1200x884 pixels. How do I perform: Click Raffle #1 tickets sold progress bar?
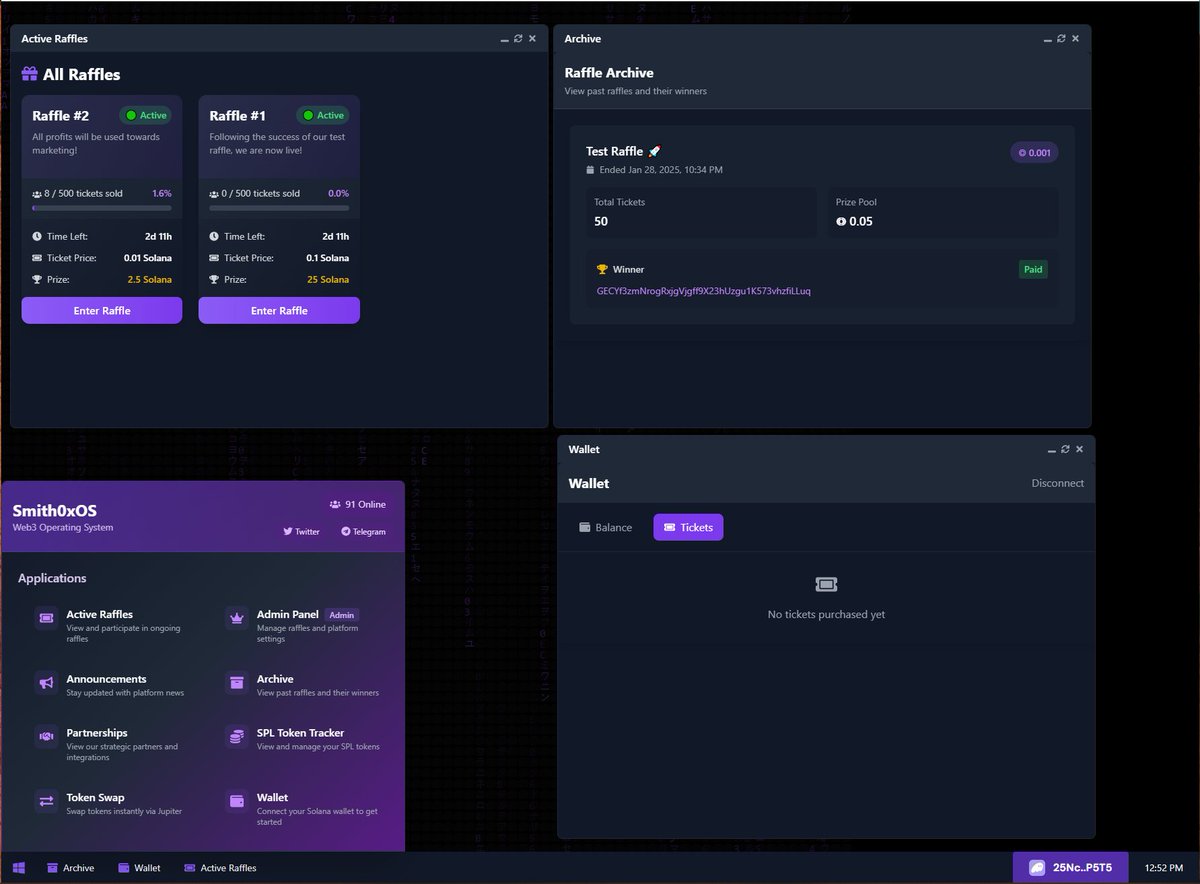click(x=279, y=208)
